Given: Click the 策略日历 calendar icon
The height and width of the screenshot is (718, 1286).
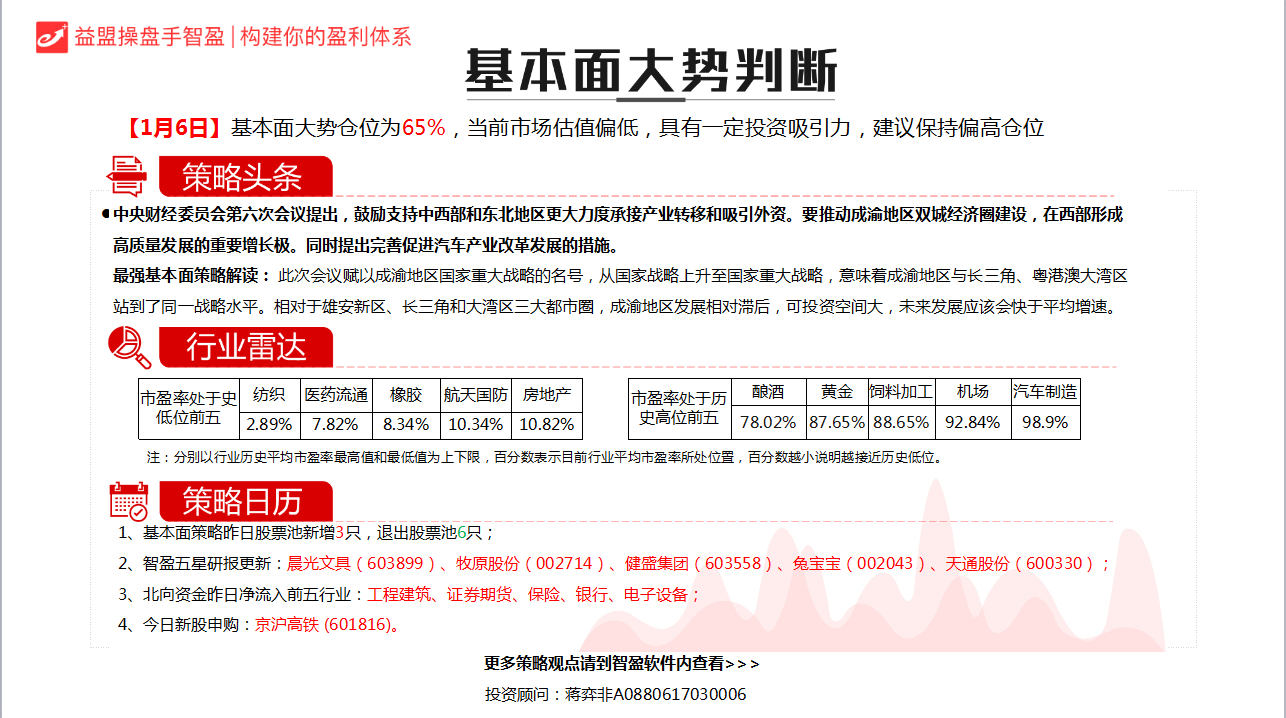Looking at the screenshot, I should pos(129,500).
